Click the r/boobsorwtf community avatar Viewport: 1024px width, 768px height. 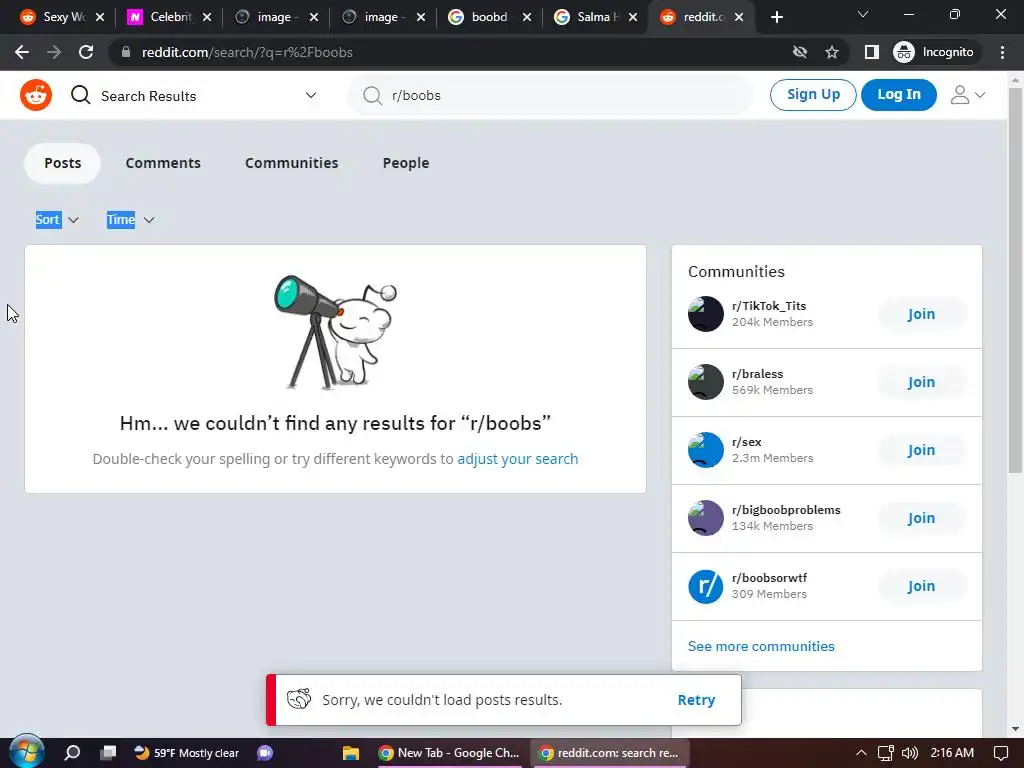pyautogui.click(x=705, y=586)
